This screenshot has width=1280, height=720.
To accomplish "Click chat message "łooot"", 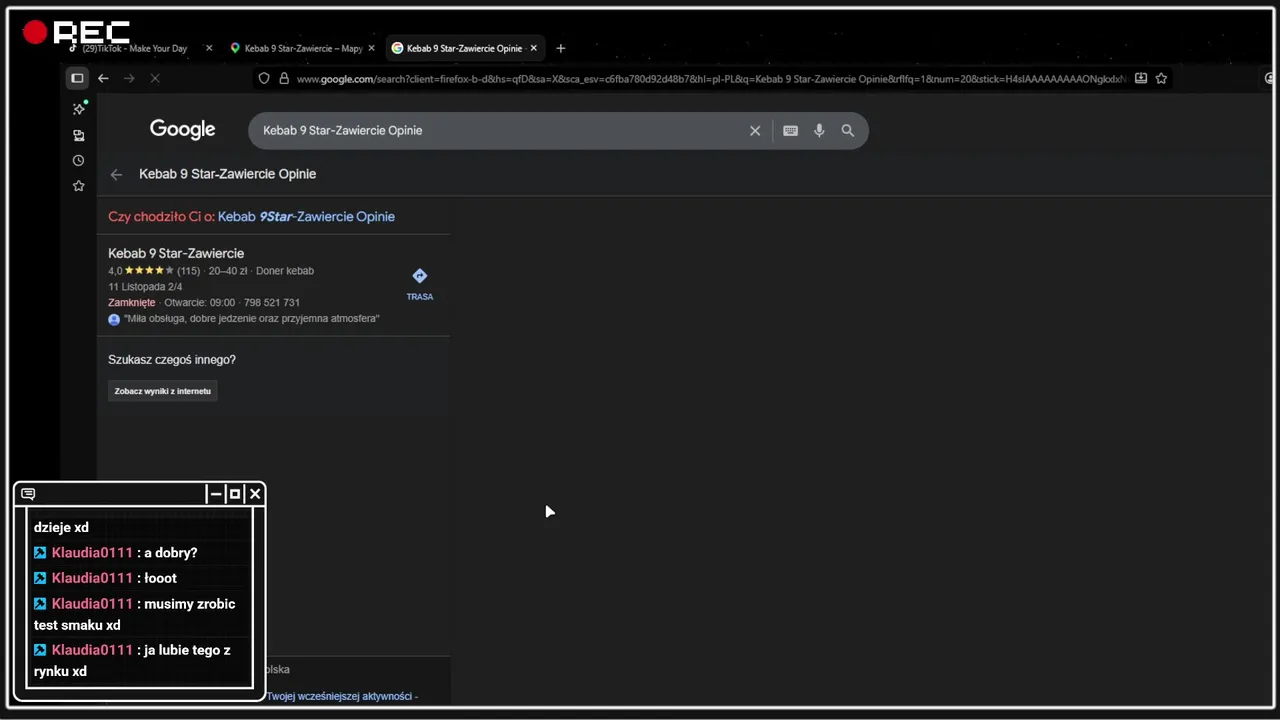I will [160, 578].
